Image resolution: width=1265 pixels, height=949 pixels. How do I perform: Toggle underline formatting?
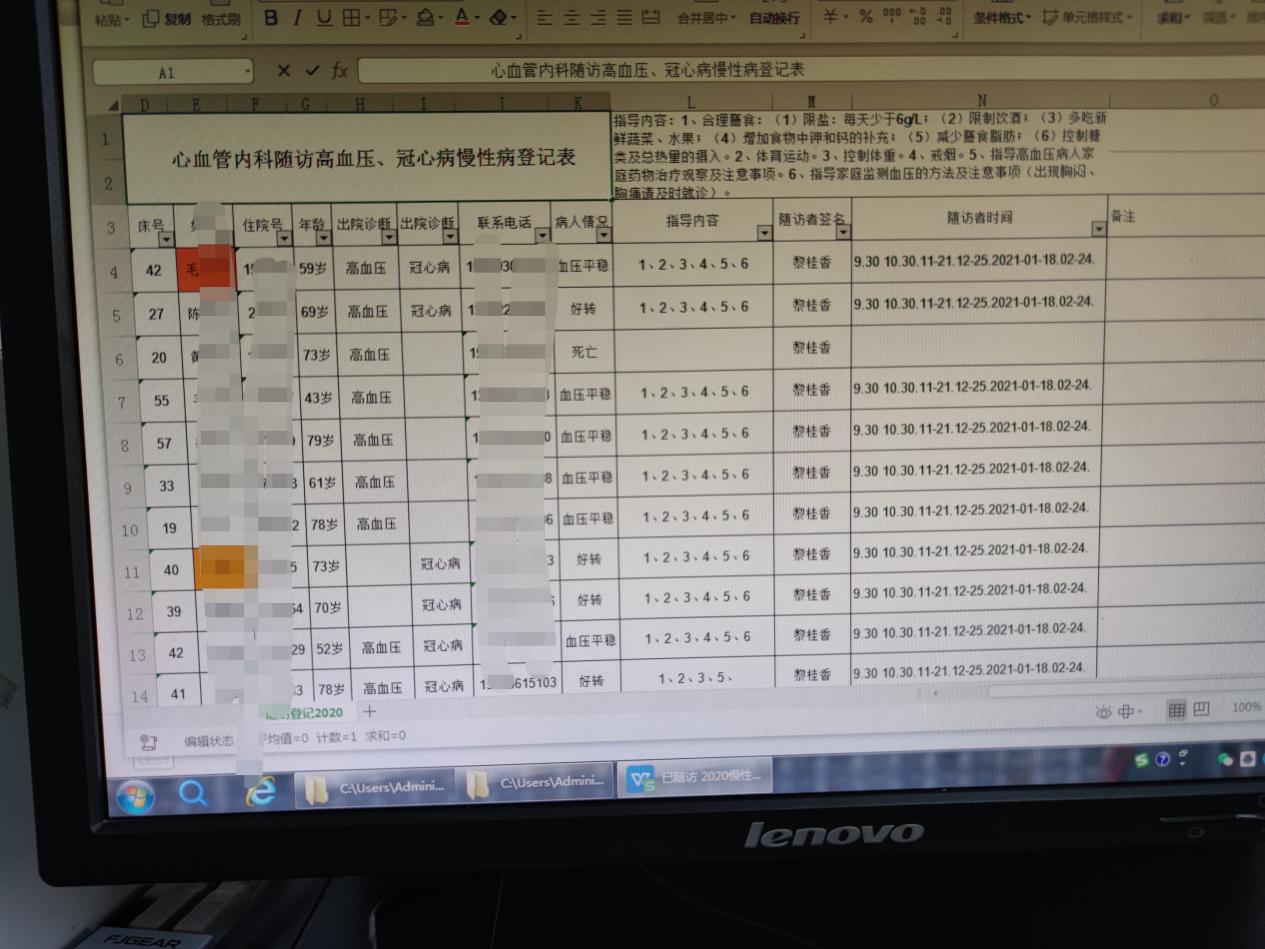click(x=324, y=18)
